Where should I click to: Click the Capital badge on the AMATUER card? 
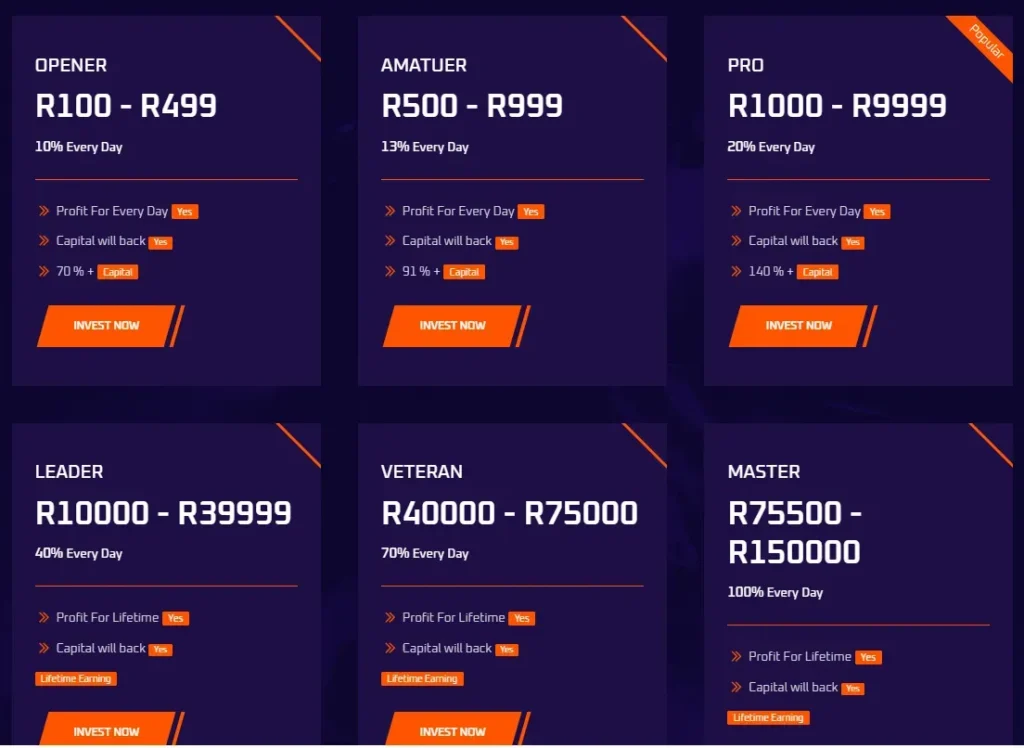(463, 271)
